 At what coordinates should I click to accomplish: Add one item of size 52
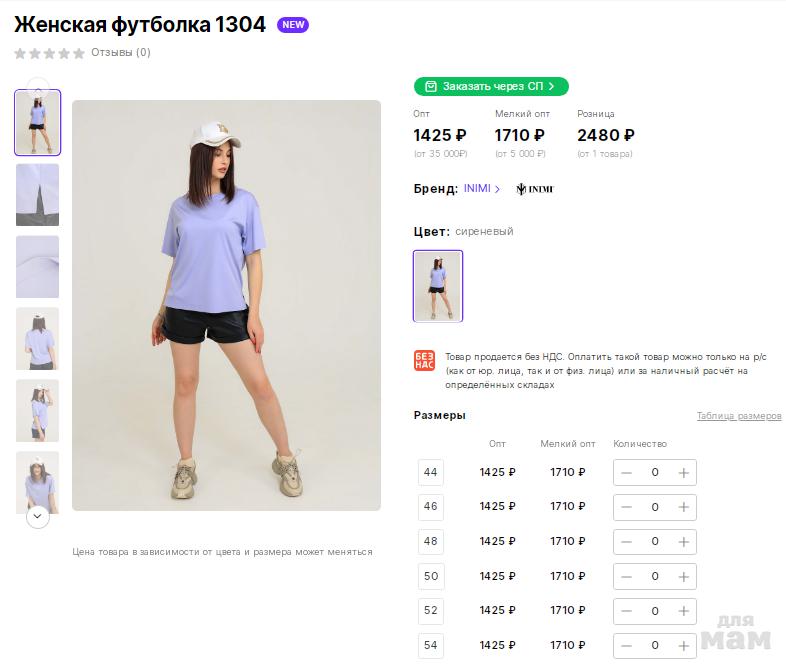684,611
